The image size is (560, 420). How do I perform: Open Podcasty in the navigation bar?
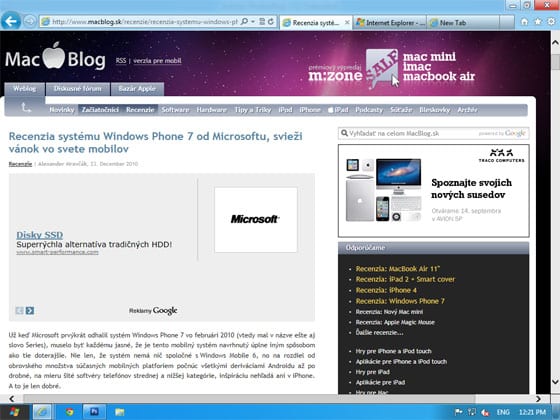point(369,110)
